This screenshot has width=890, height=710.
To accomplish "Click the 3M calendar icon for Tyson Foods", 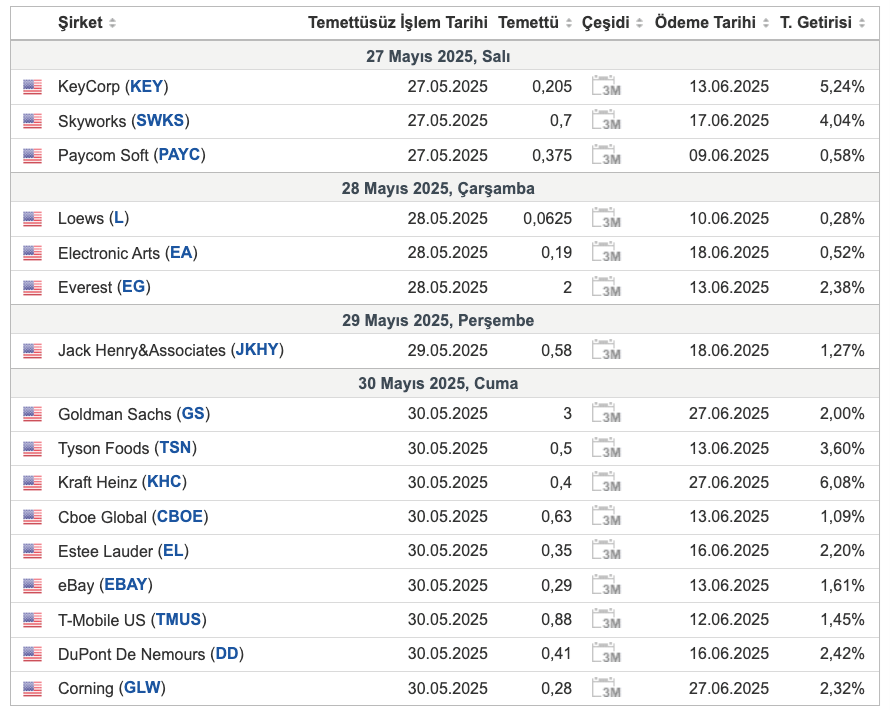I will pyautogui.click(x=606, y=448).
